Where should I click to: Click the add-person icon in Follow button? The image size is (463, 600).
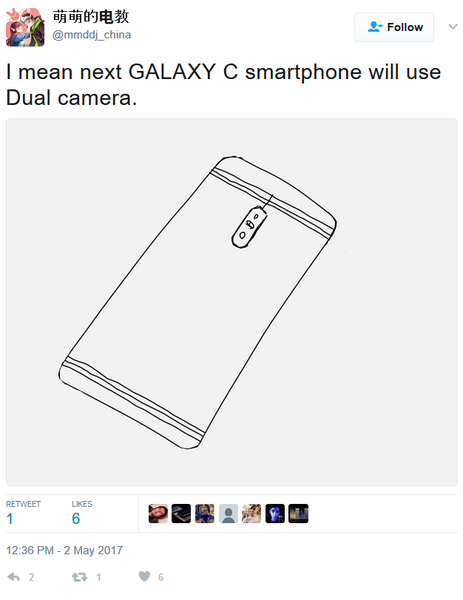coord(375,27)
